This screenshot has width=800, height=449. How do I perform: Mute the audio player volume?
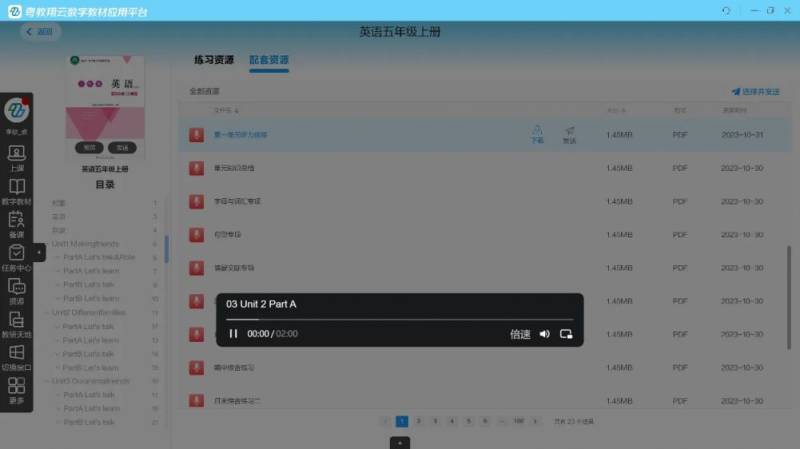pos(545,334)
